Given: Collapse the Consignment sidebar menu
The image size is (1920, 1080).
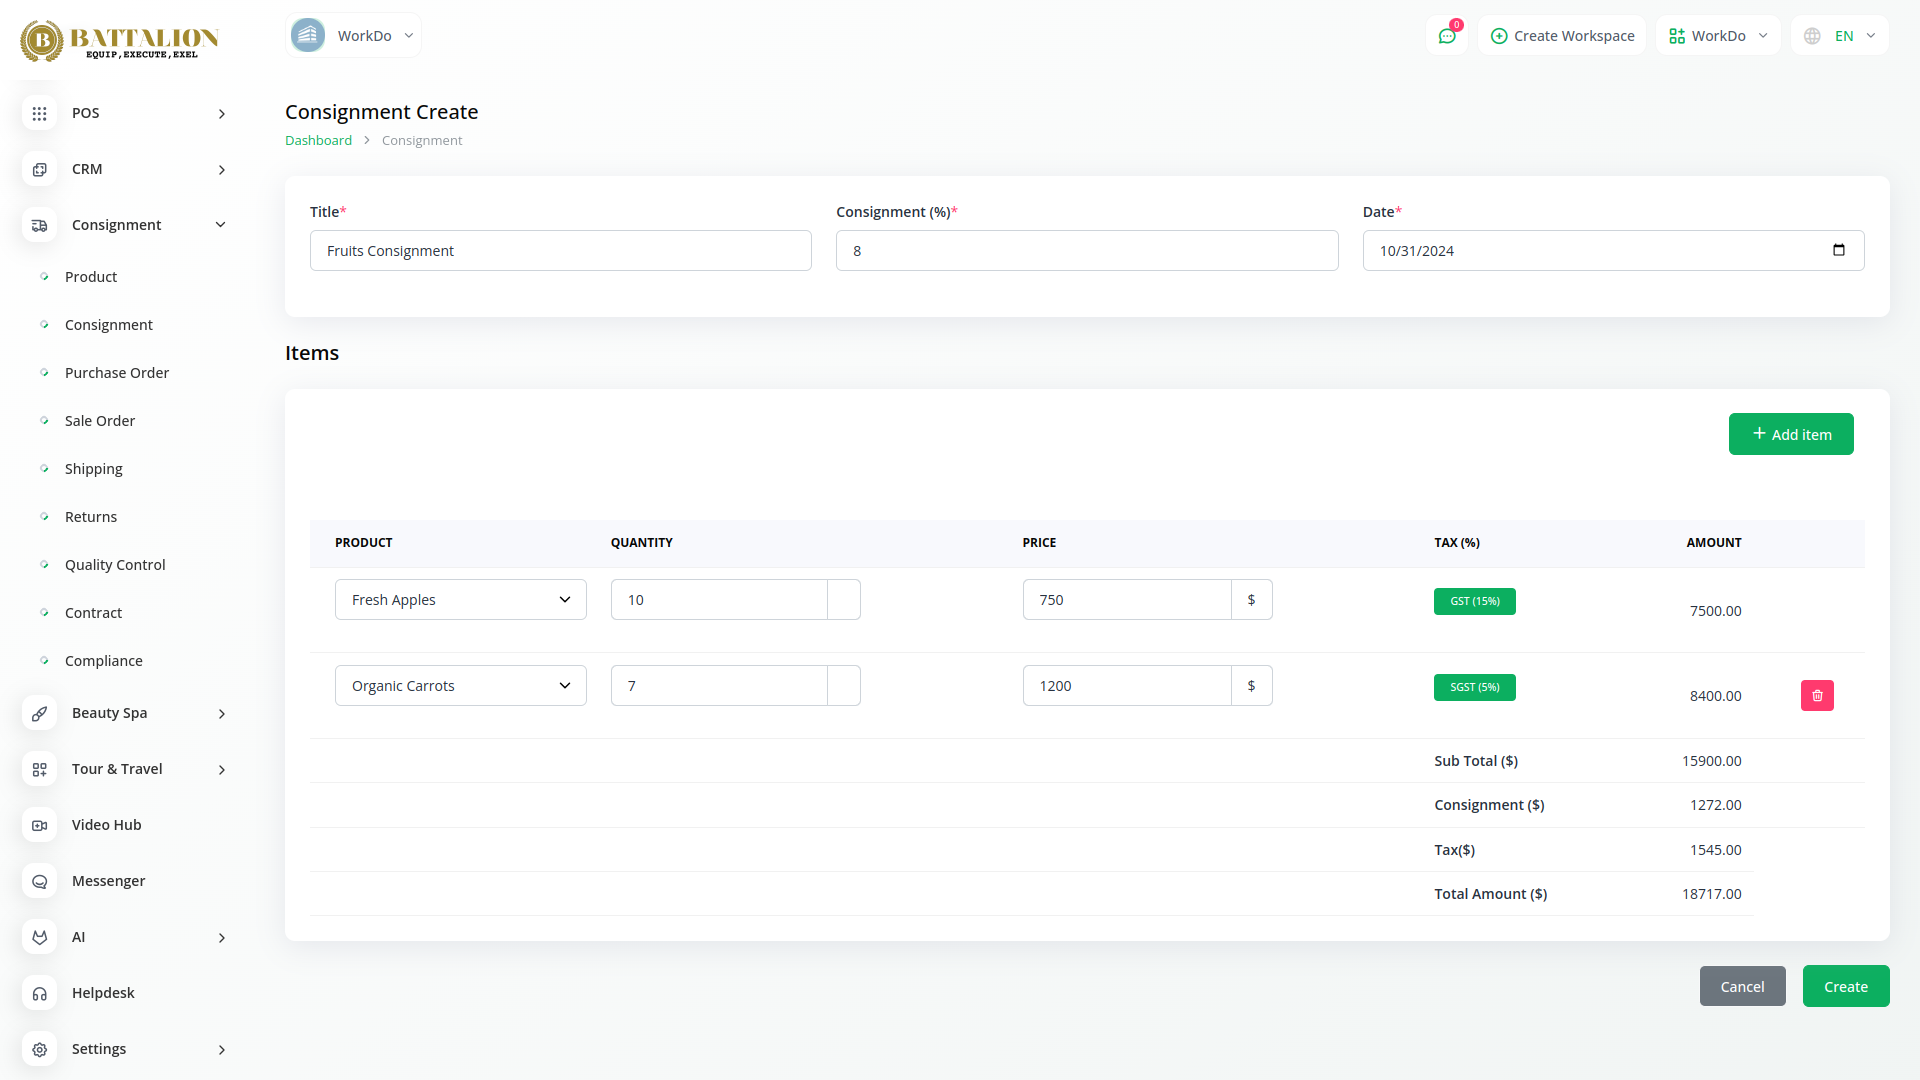Looking at the screenshot, I should [220, 225].
